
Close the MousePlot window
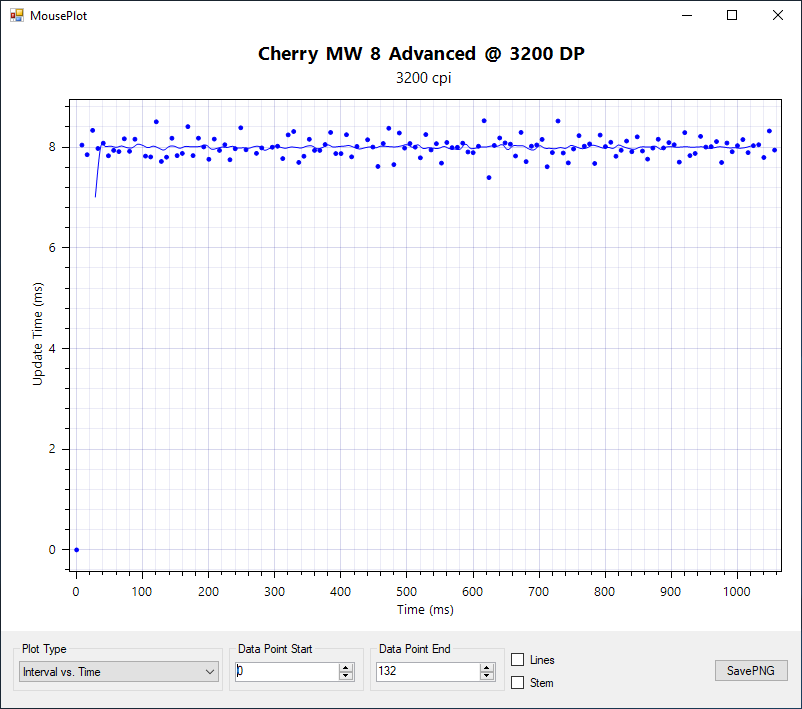pos(777,15)
